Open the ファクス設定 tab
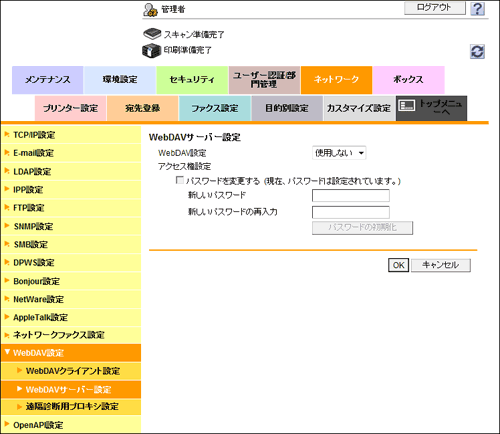Image resolution: width=500 pixels, height=434 pixels. click(x=215, y=108)
